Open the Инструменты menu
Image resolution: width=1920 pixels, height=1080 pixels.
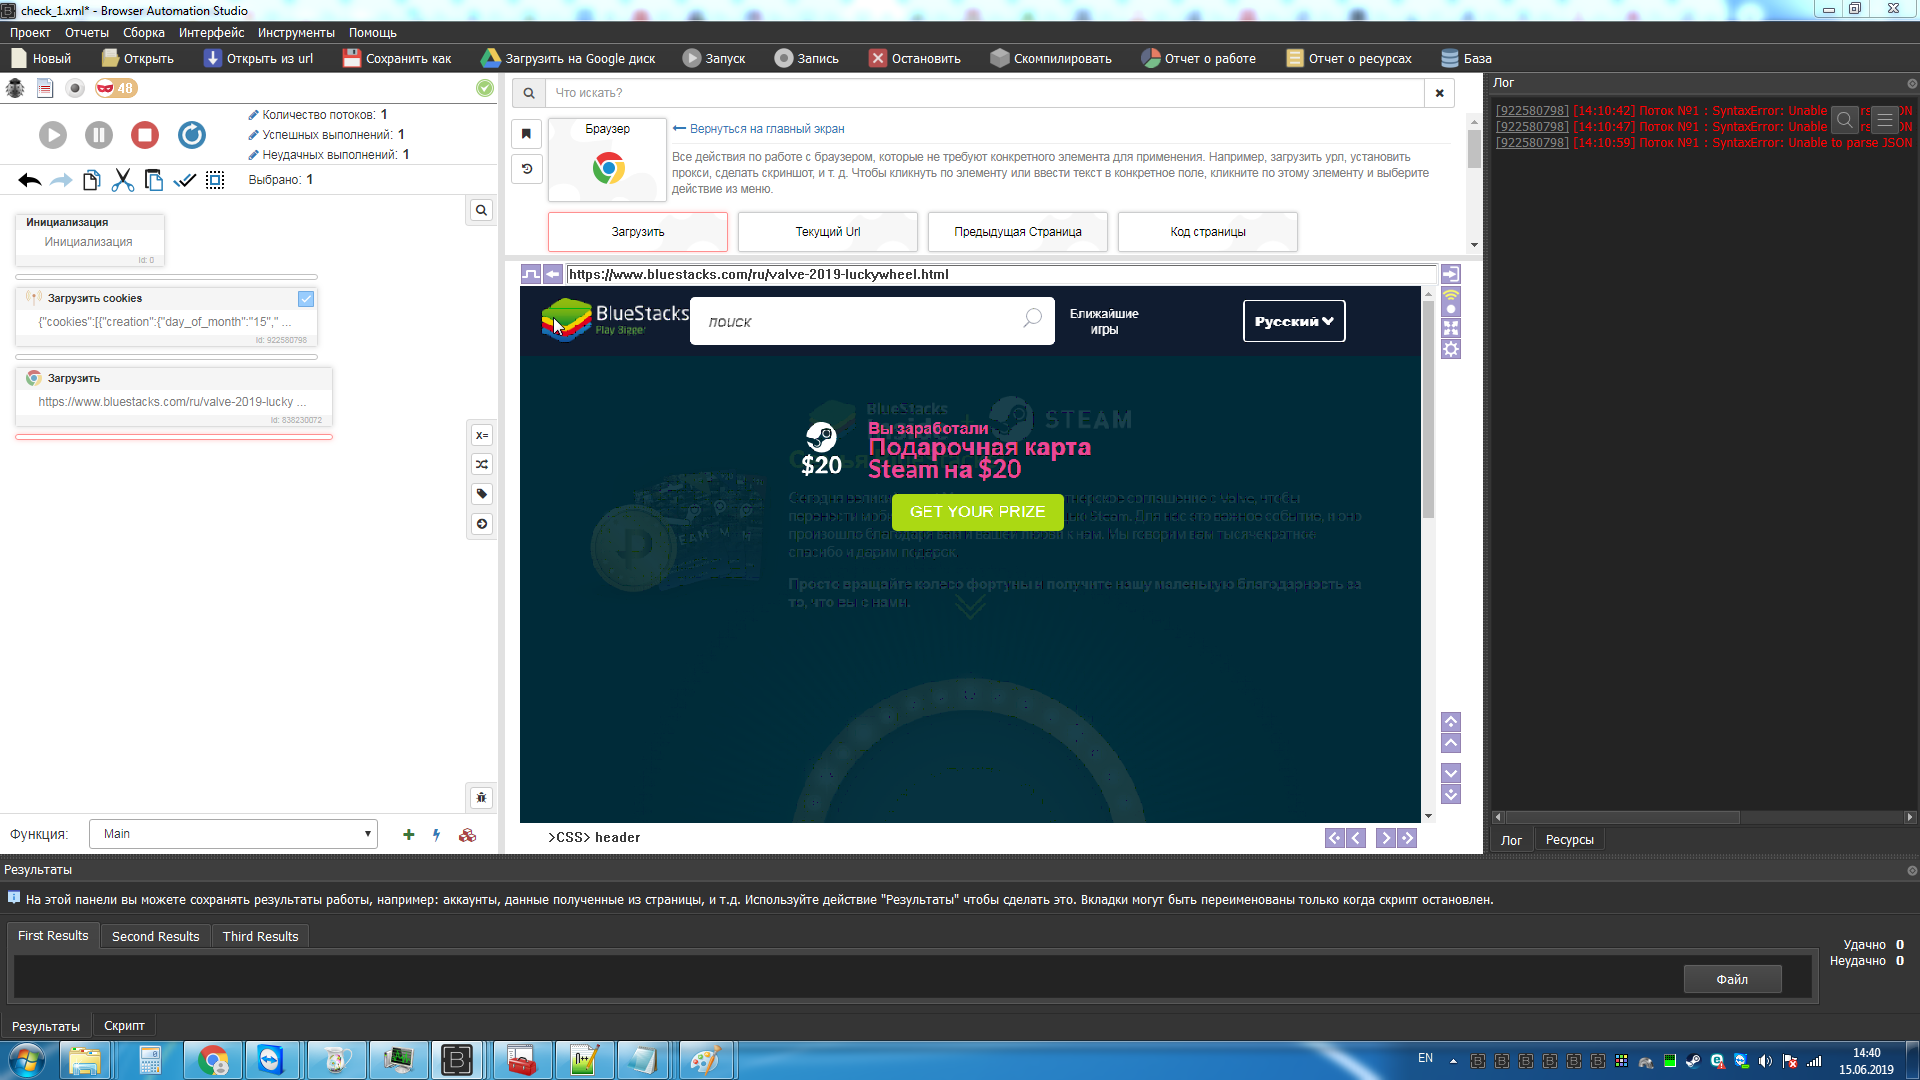pos(296,33)
